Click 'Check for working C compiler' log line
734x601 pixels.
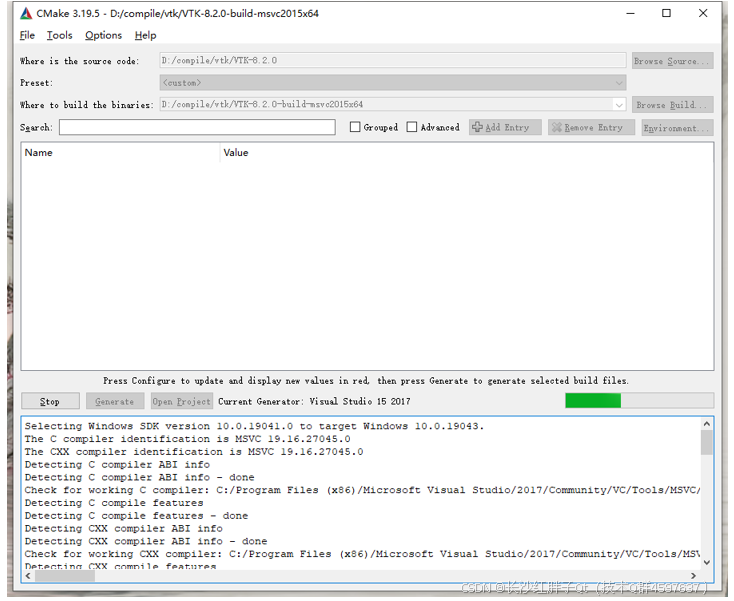362,490
